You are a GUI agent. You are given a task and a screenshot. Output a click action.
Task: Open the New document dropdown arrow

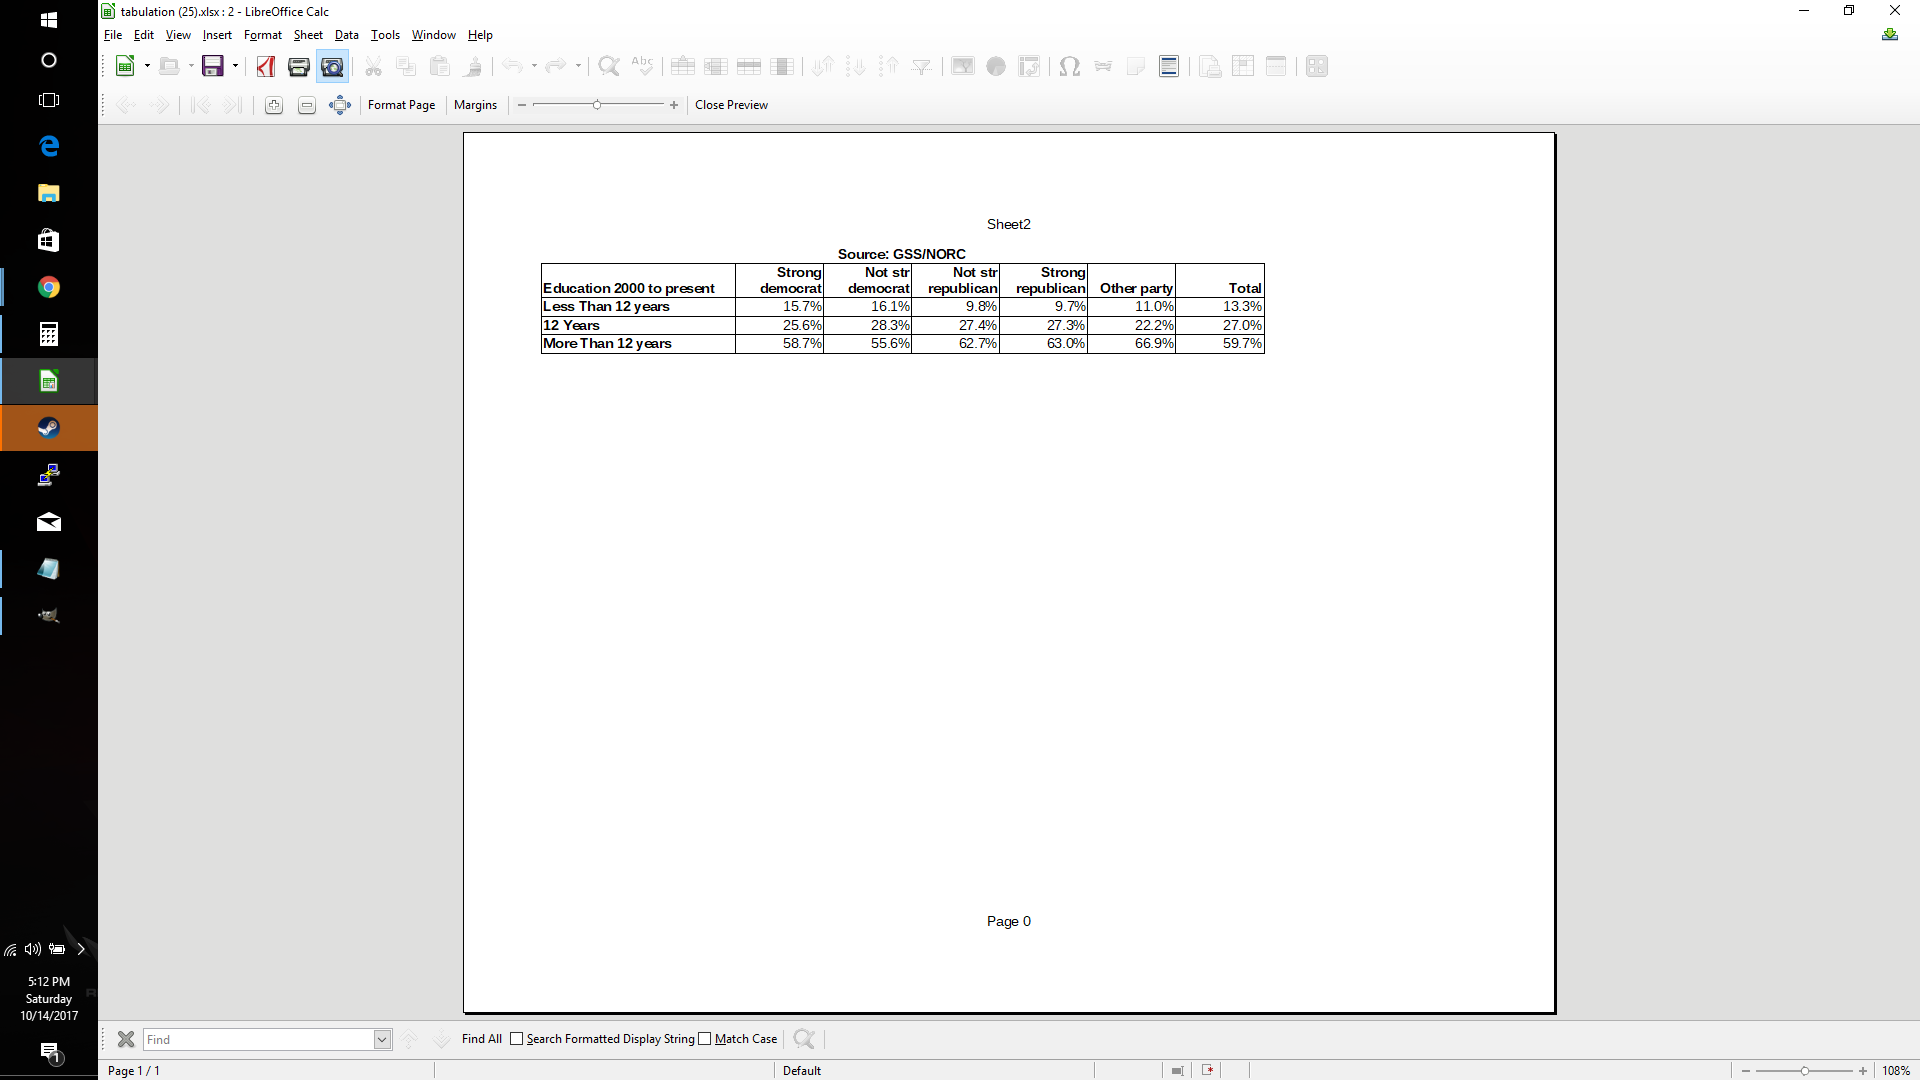coord(147,66)
